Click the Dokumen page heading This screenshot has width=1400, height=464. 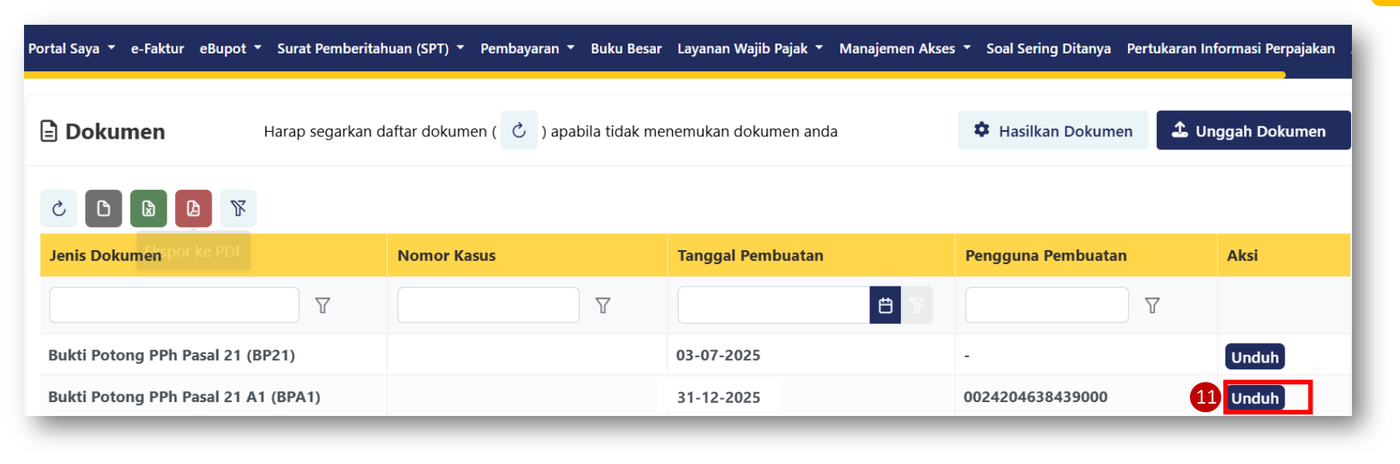(102, 131)
